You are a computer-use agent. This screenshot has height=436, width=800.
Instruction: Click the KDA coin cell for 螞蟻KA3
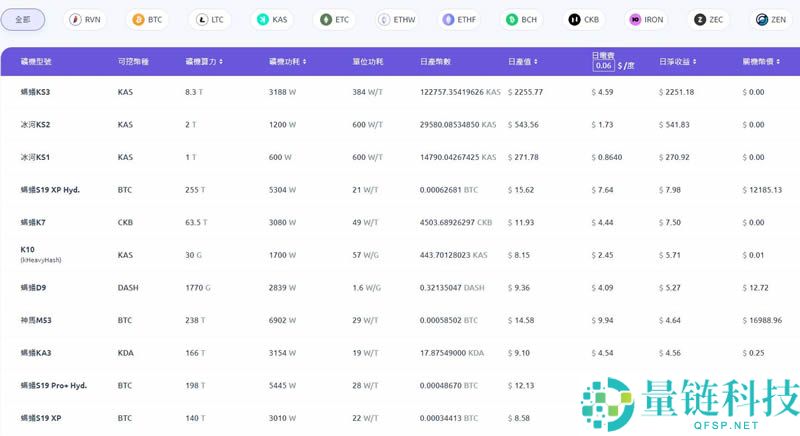click(126, 353)
